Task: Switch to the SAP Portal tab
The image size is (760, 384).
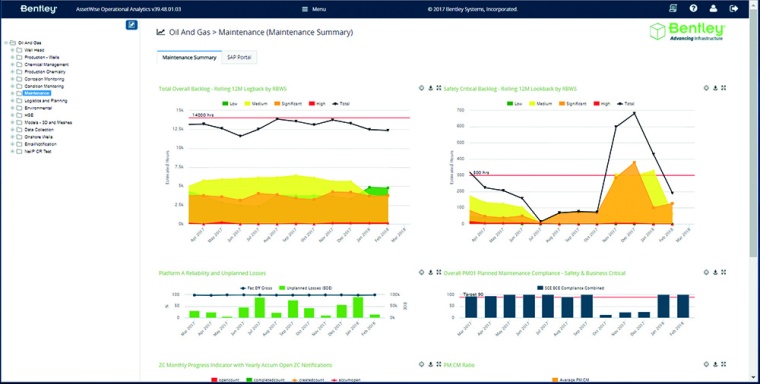Action: (x=238, y=57)
